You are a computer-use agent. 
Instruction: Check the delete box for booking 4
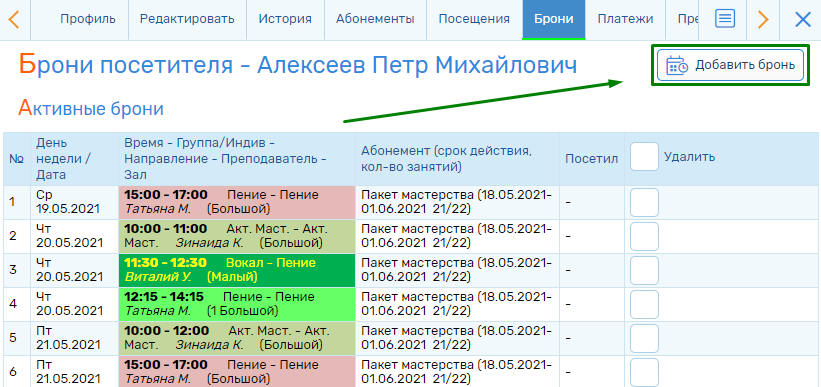click(644, 304)
